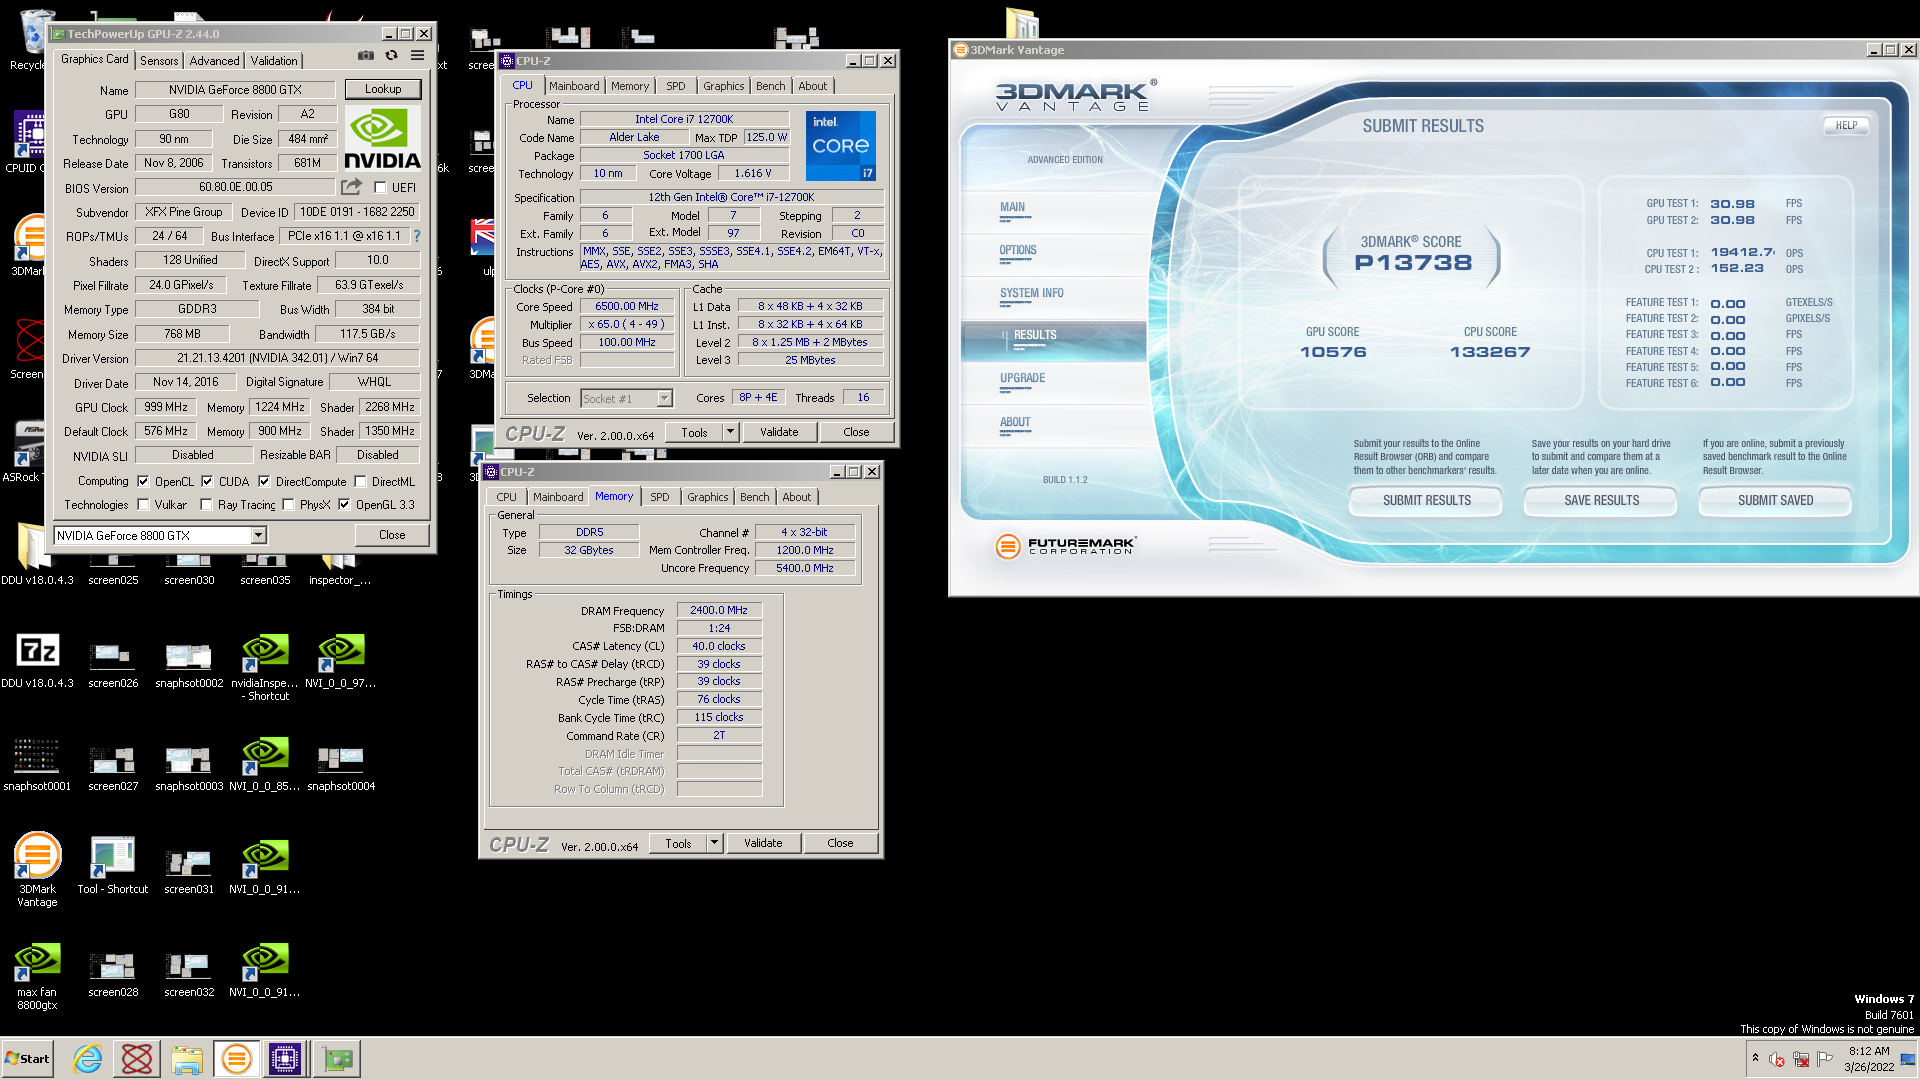Toggle the Ray Tracing checkbox
The image size is (1920, 1080).
click(x=206, y=505)
